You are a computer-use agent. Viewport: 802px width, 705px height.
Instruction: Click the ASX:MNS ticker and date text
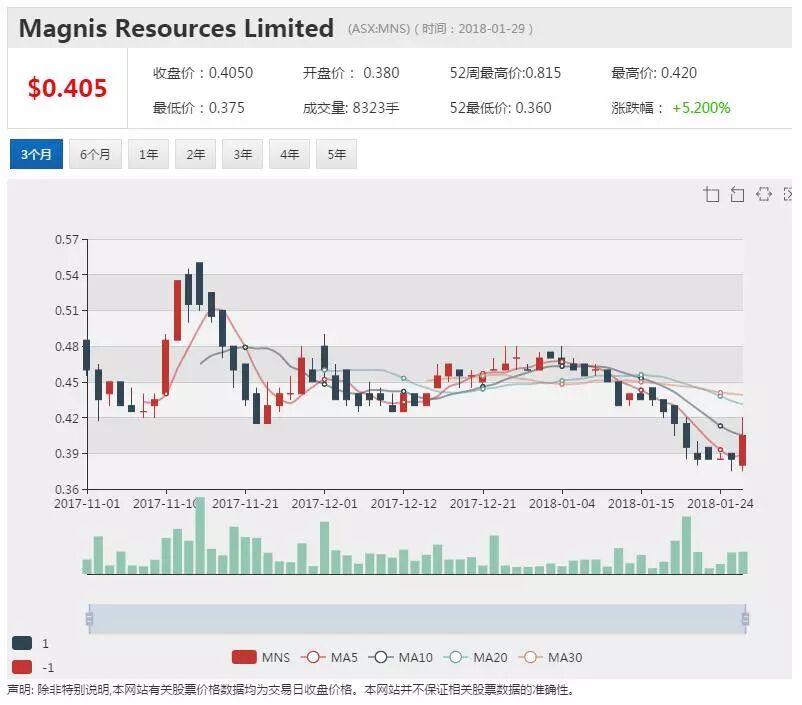coord(440,29)
